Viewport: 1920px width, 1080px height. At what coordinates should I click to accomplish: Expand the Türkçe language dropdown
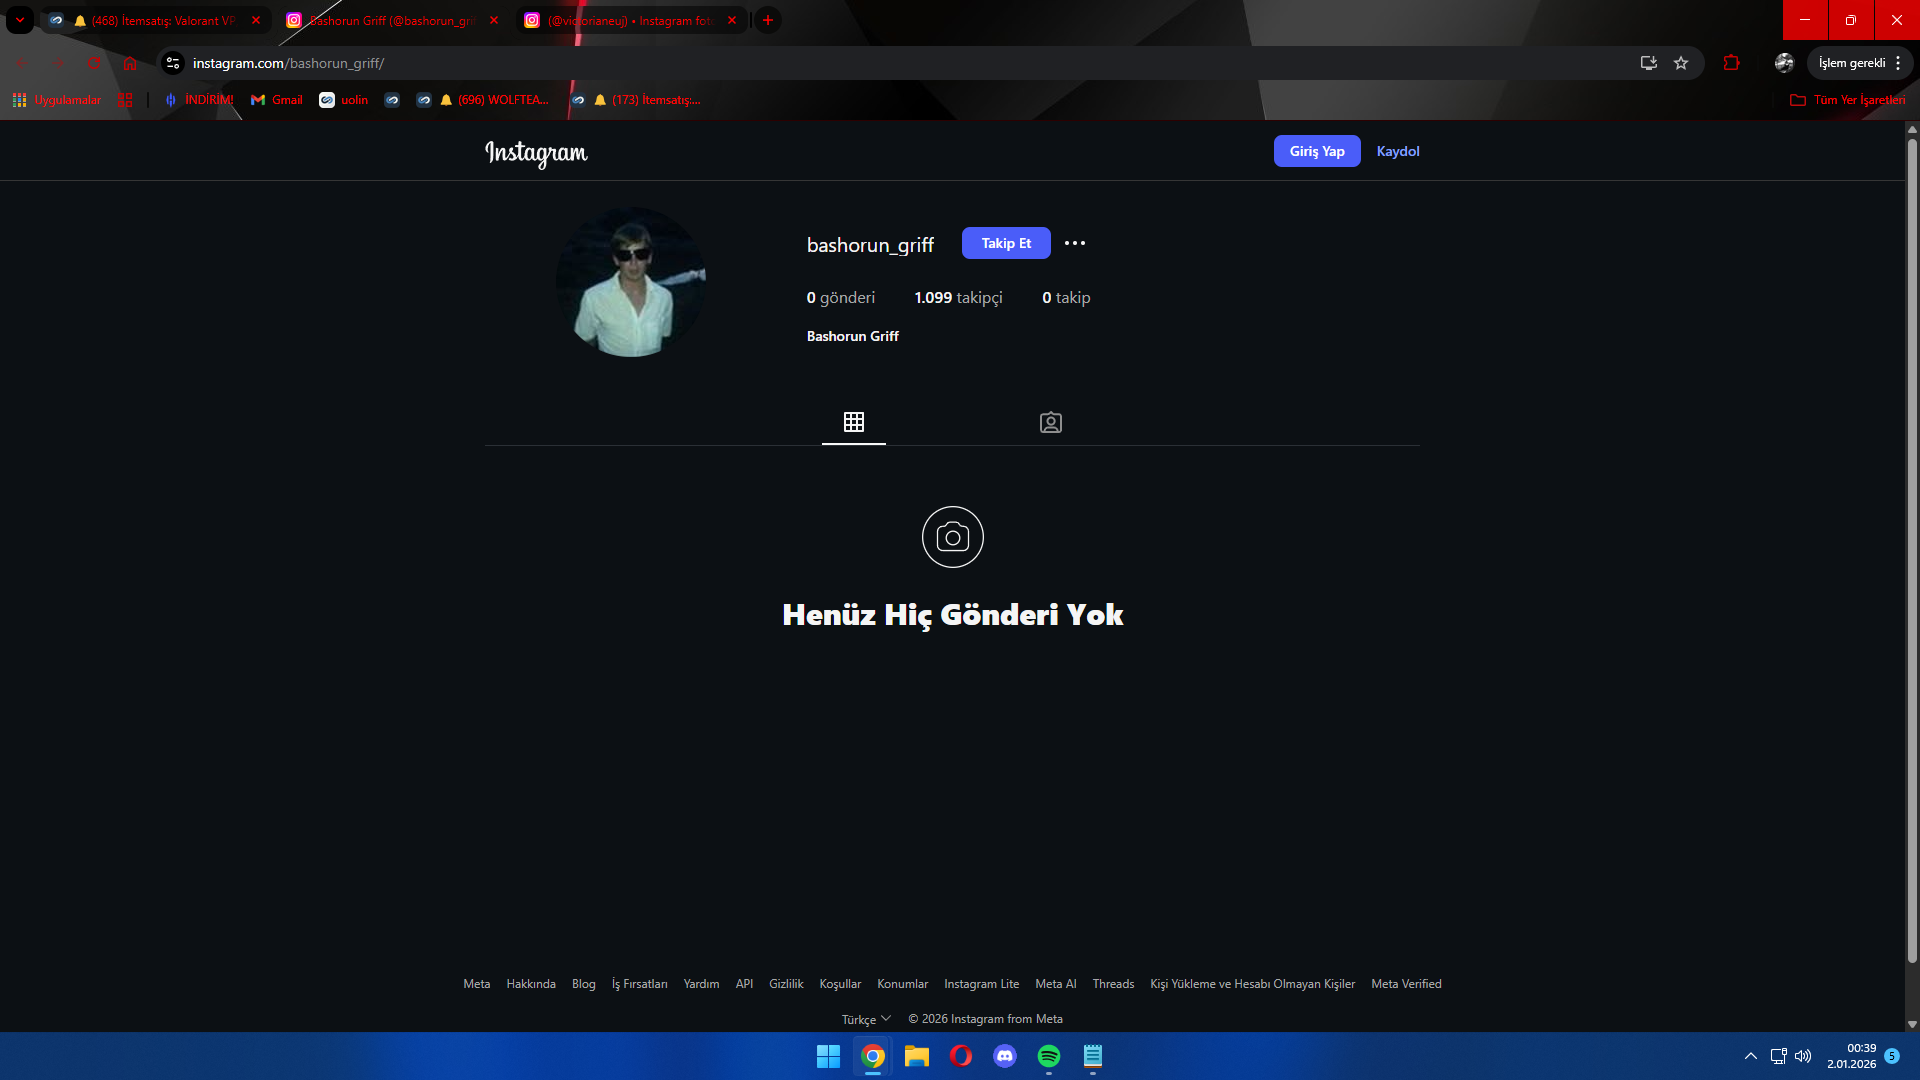pos(866,1019)
